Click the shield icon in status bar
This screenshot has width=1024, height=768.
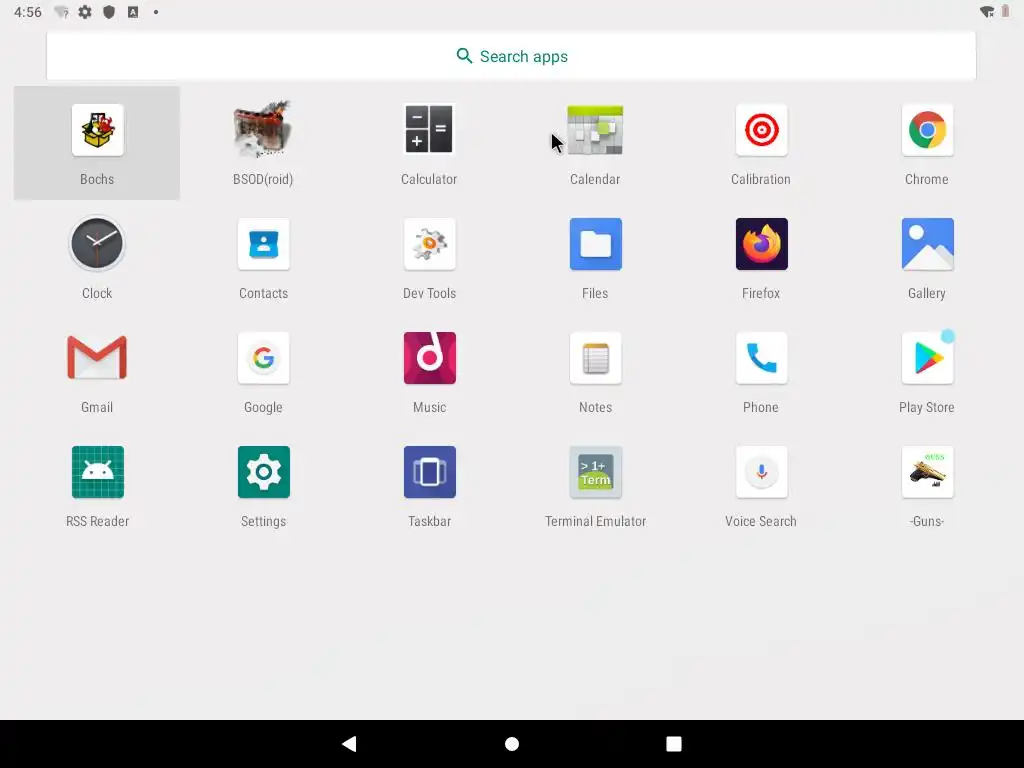click(109, 12)
